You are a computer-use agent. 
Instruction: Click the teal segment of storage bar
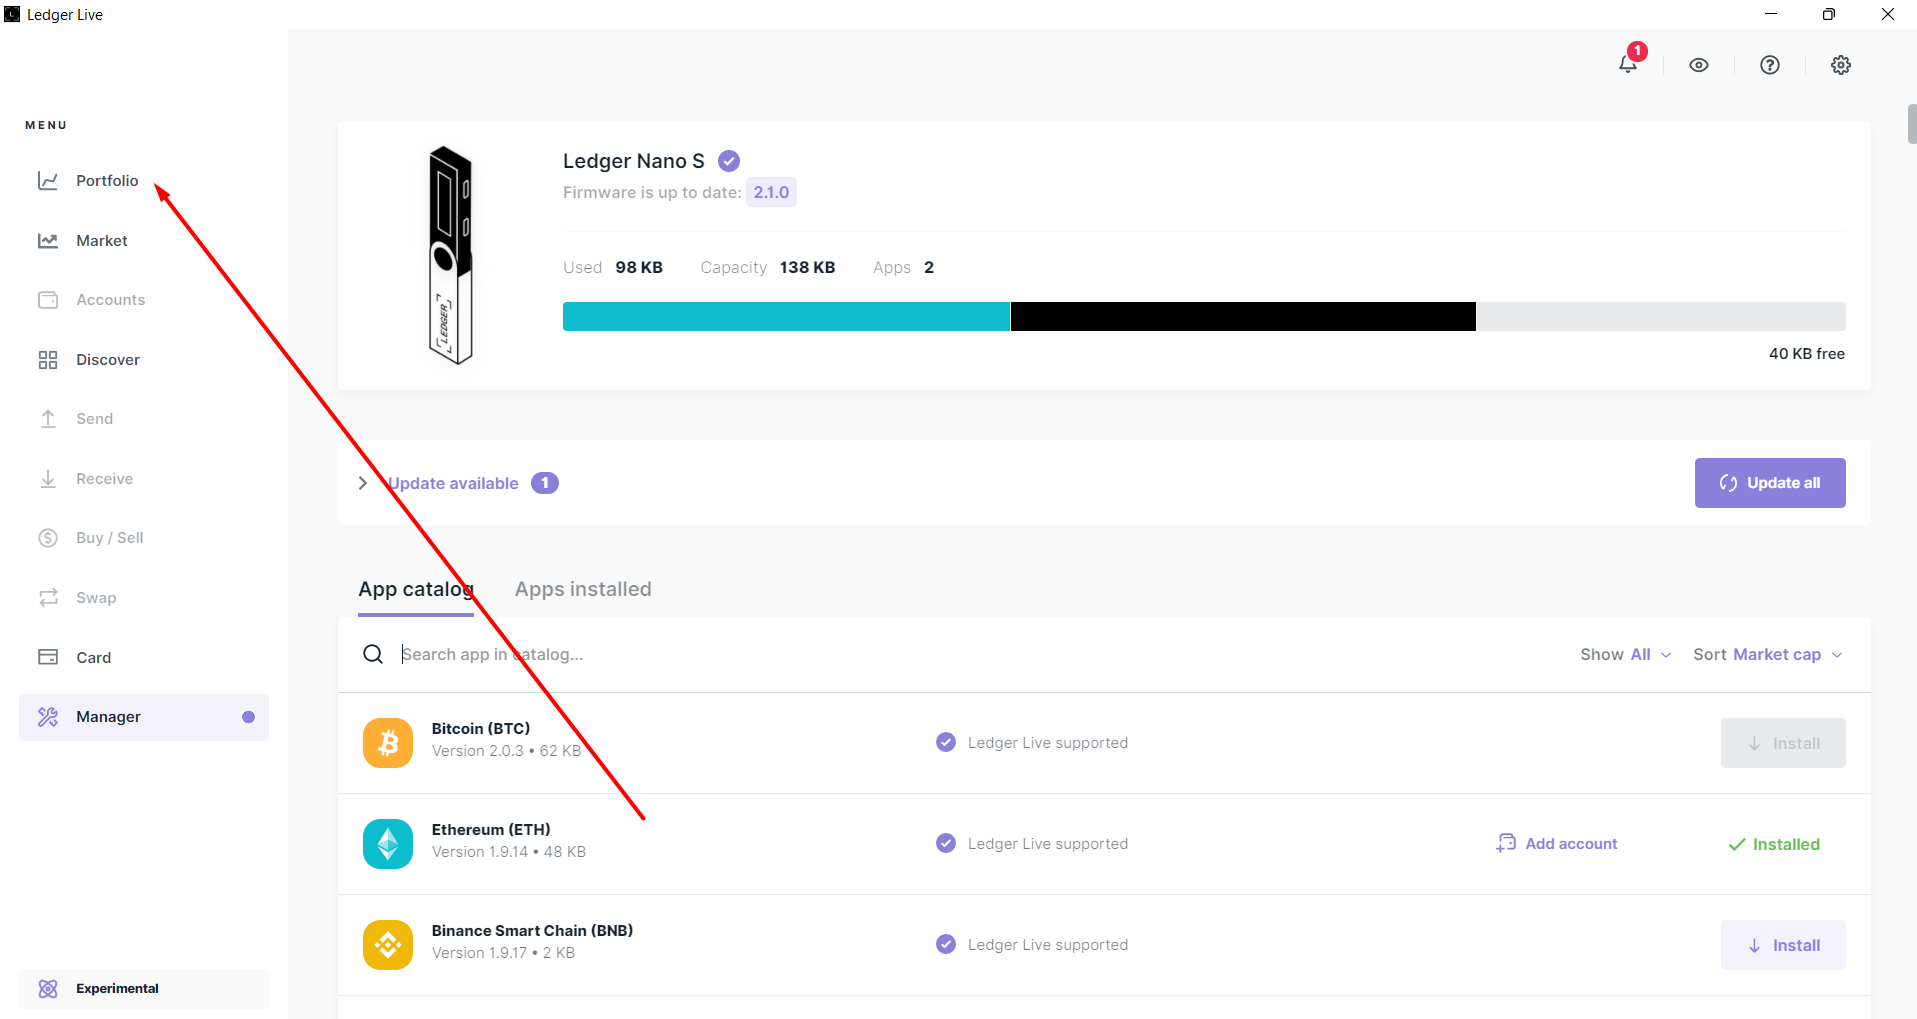tap(786, 316)
